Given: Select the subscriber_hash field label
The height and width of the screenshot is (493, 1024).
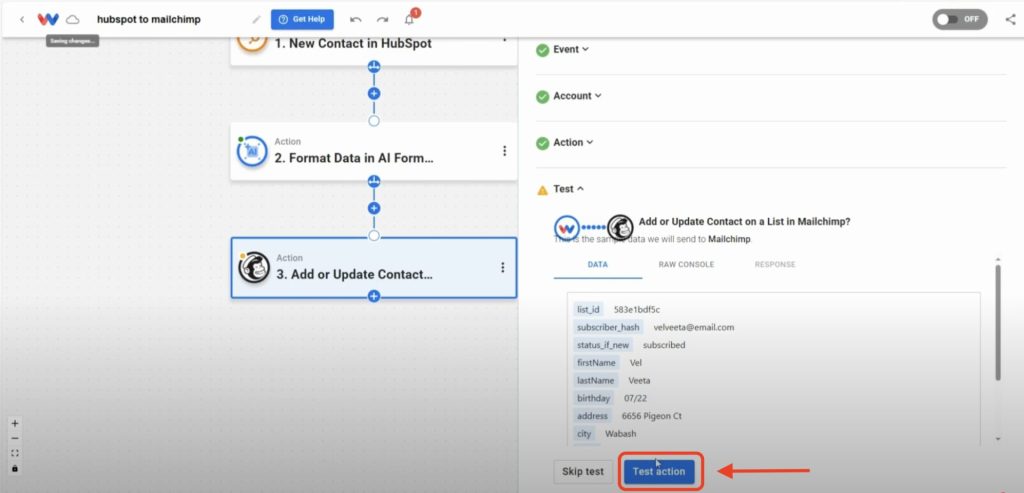Looking at the screenshot, I should point(607,327).
